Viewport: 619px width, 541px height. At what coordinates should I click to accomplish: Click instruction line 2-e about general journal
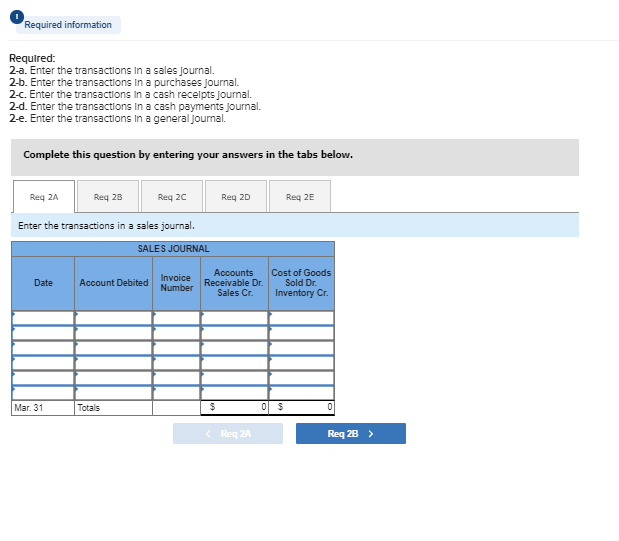pyautogui.click(x=118, y=118)
